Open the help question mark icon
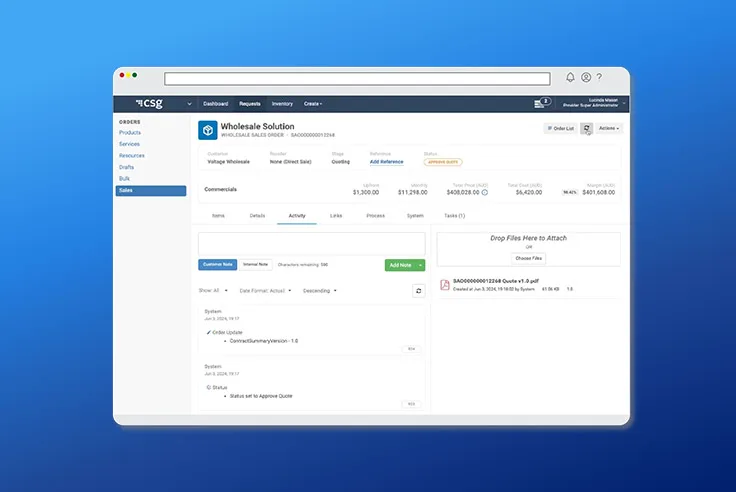 599,77
